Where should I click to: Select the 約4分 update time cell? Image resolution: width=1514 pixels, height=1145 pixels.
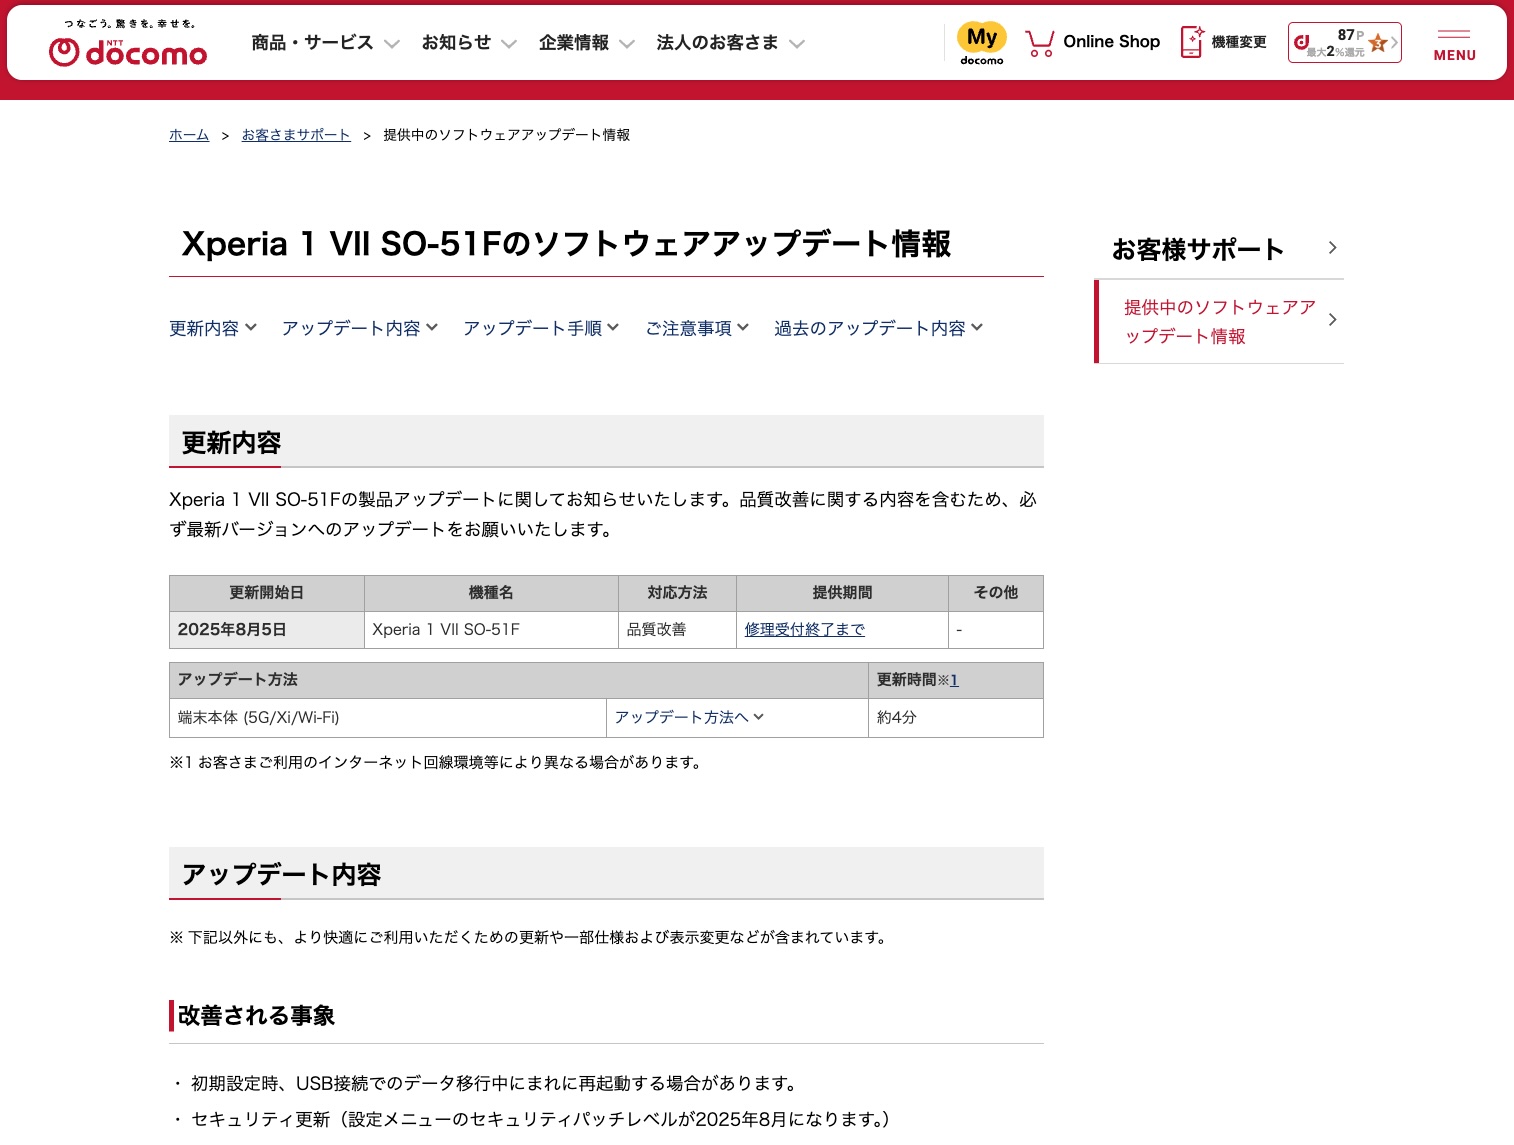(x=956, y=718)
